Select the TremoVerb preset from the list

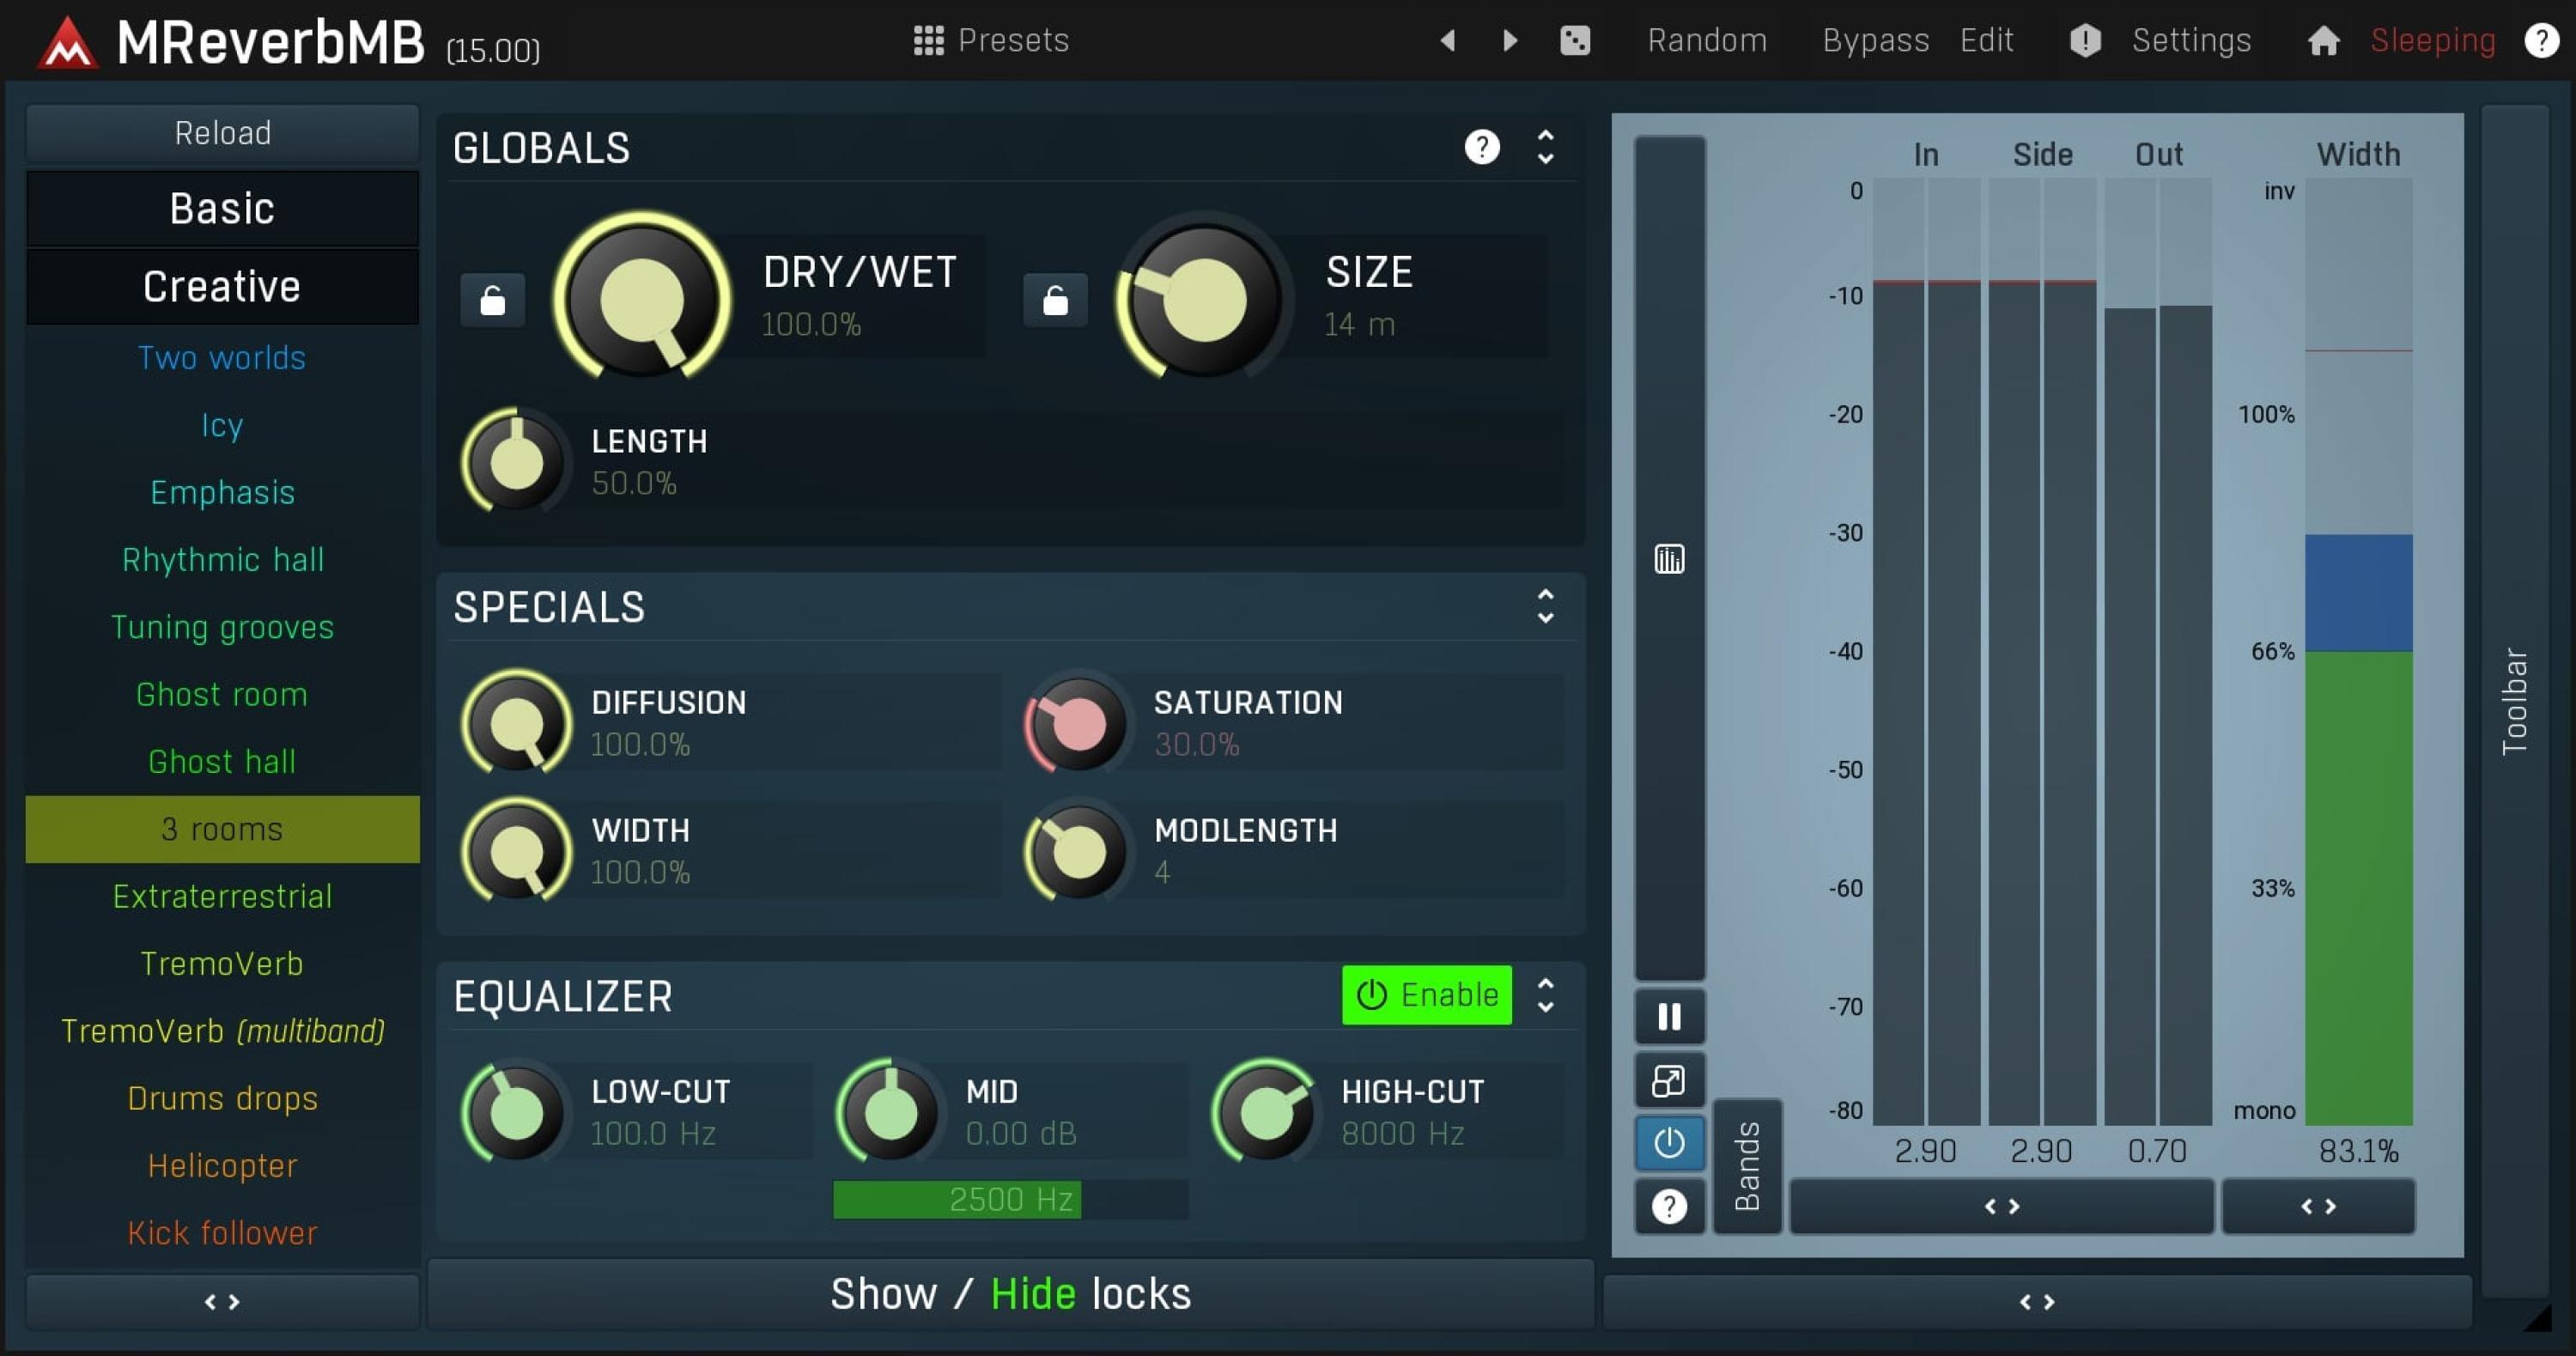[222, 963]
